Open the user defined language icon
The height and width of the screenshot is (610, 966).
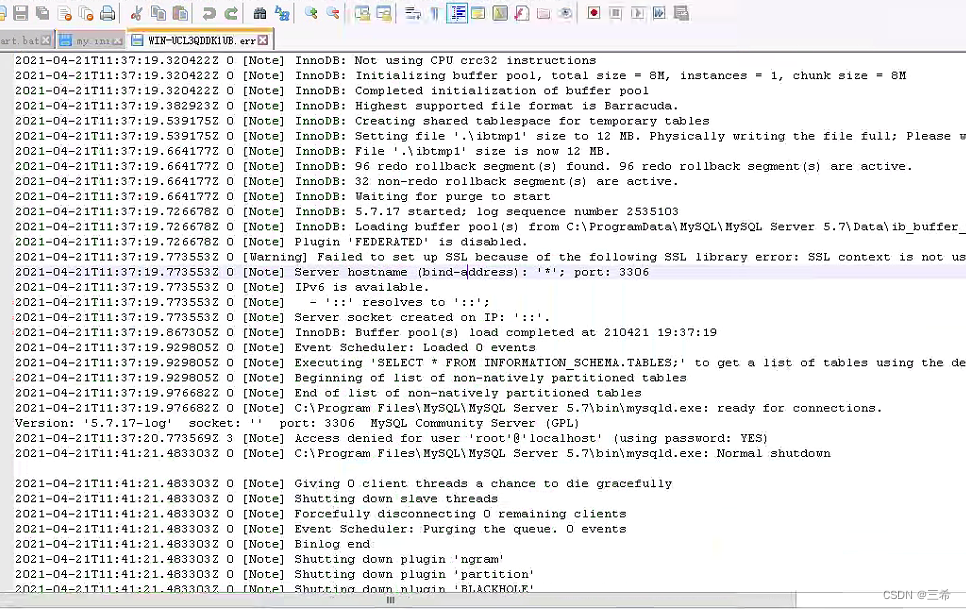pos(478,13)
